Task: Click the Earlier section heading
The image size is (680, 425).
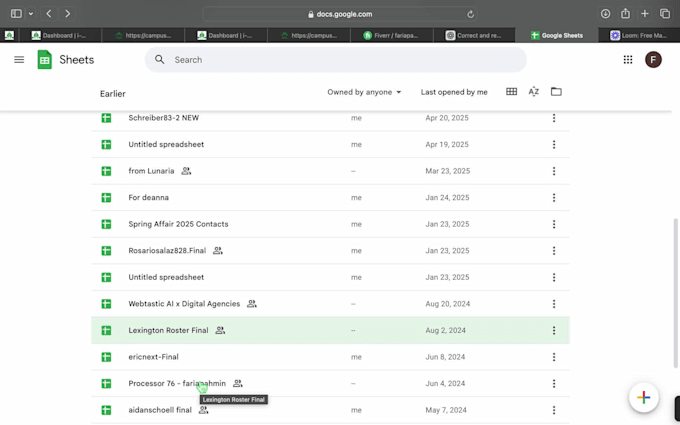Action: coord(113,94)
